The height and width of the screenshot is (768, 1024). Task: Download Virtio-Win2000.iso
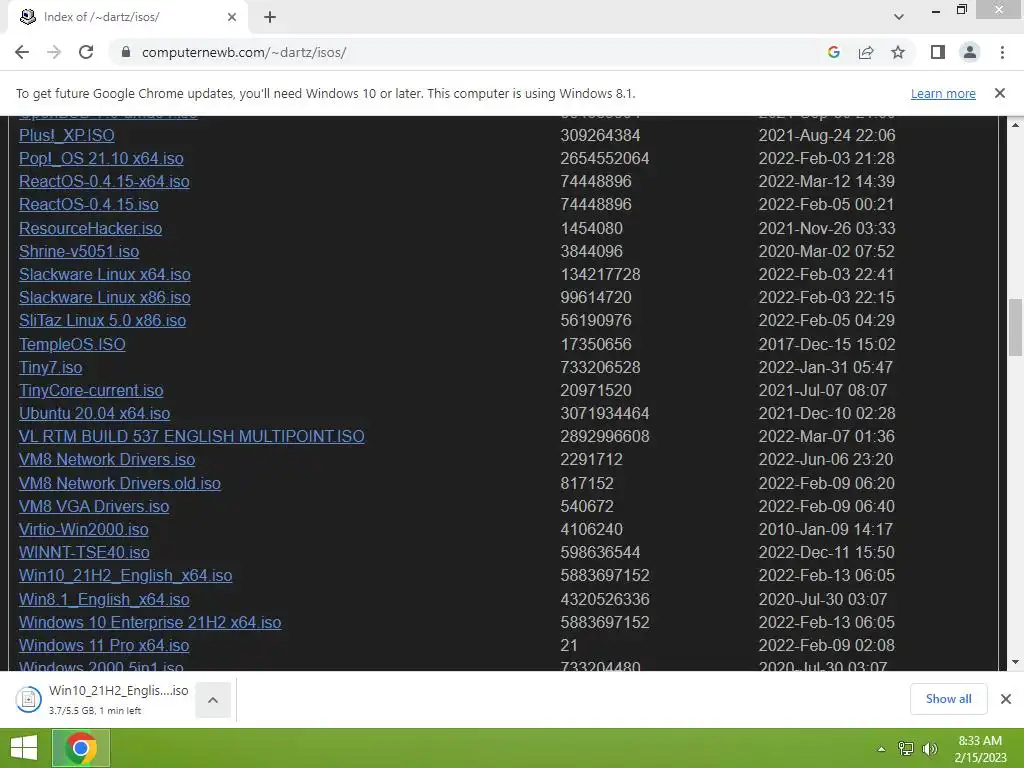[84, 529]
